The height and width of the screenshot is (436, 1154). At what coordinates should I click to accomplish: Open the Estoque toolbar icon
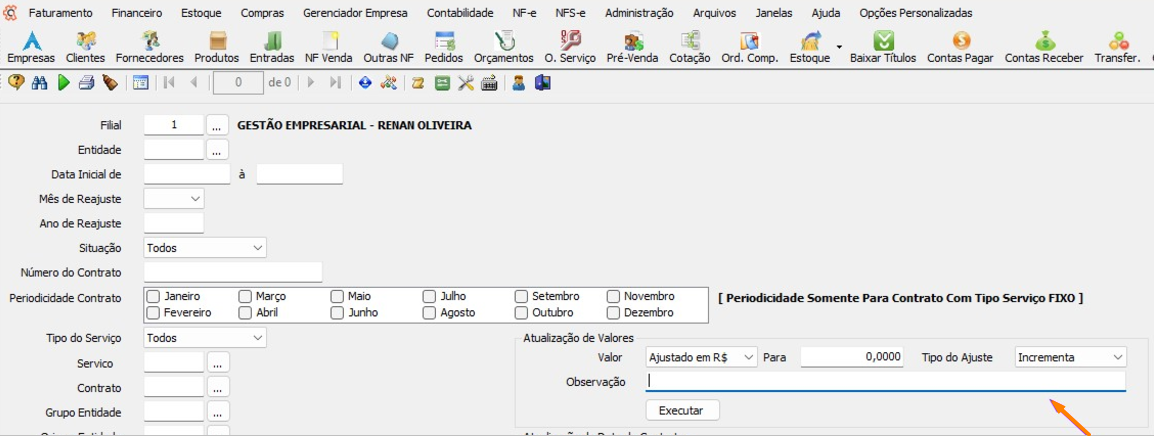pos(810,47)
